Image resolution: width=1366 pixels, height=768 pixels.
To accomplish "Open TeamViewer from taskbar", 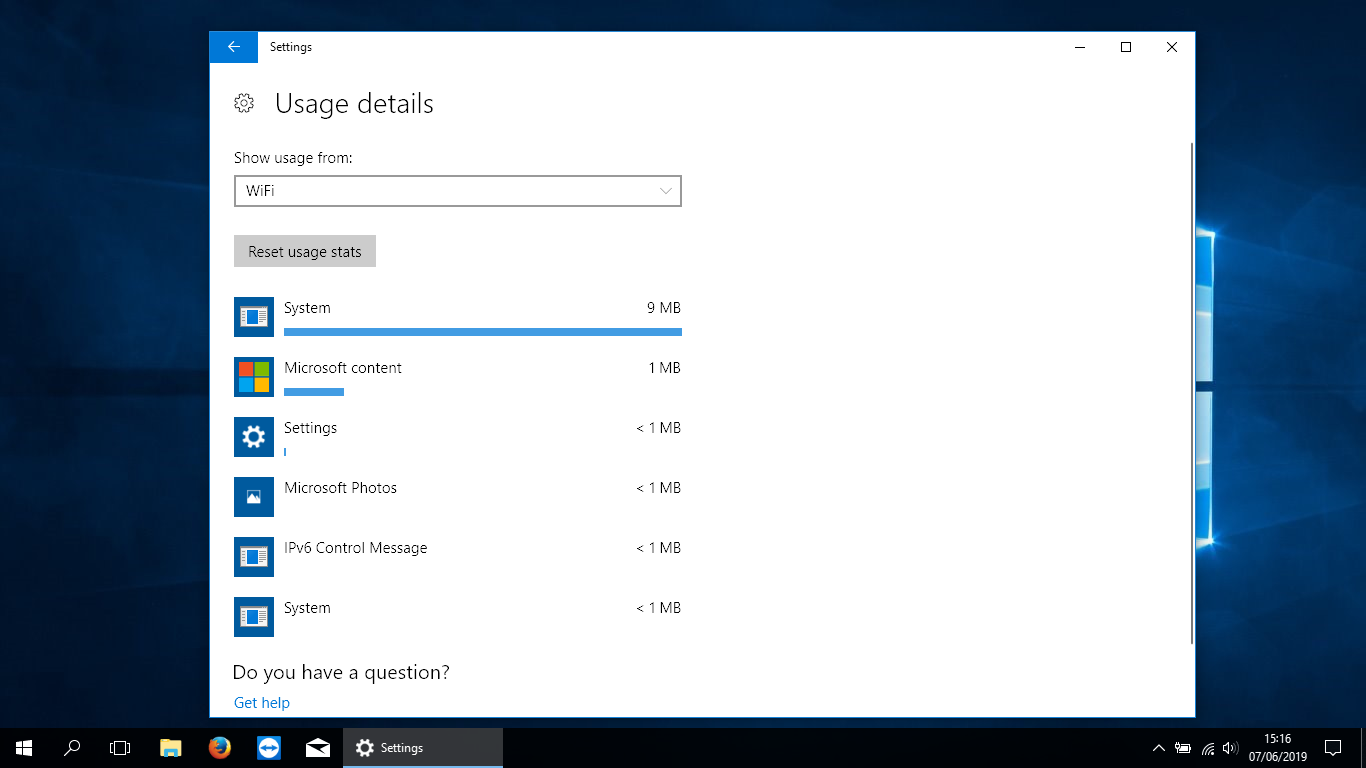I will pos(269,748).
